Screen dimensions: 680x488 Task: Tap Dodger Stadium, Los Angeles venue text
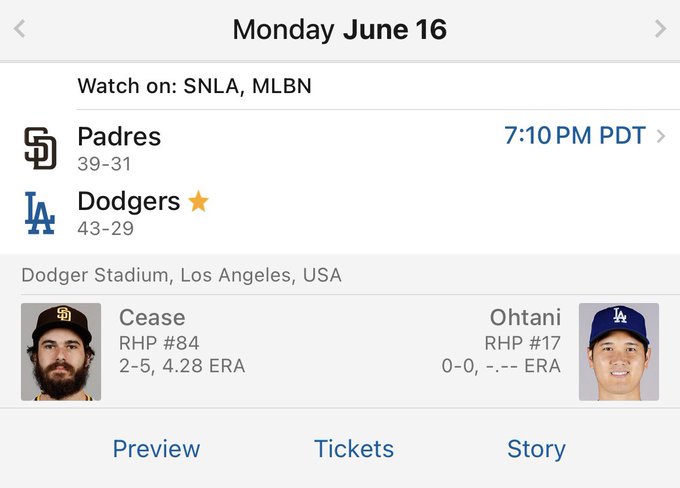pyautogui.click(x=181, y=275)
